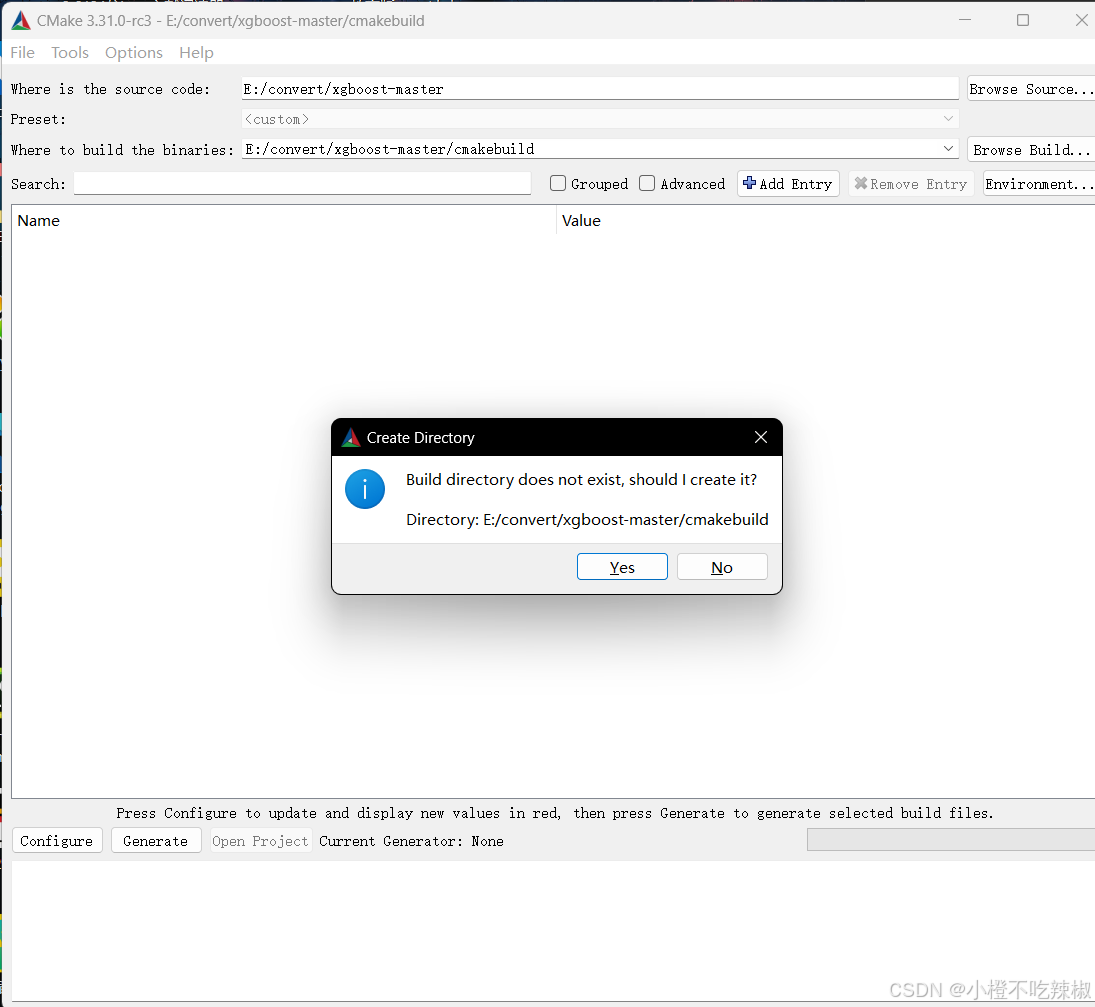Click the Value column header
Viewport: 1095px width, 1007px height.
[826, 221]
